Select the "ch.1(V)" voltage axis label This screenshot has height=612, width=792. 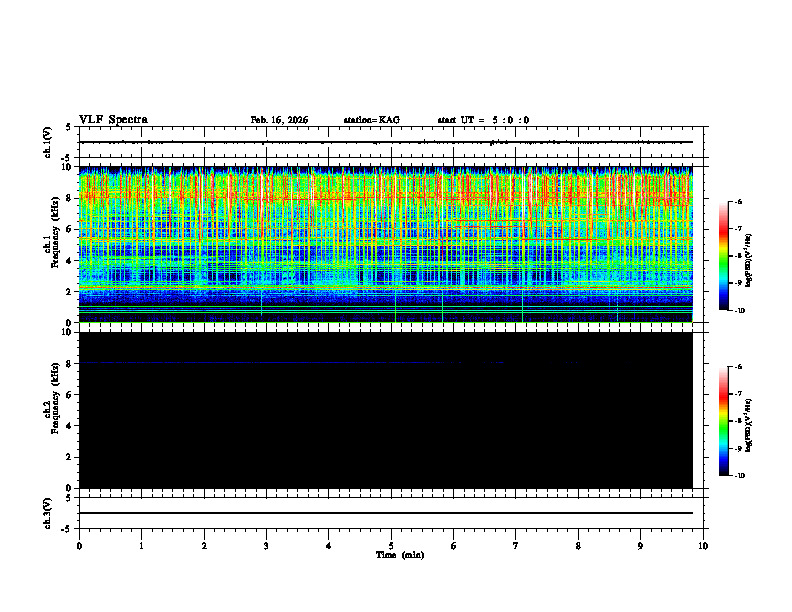pyautogui.click(x=48, y=142)
